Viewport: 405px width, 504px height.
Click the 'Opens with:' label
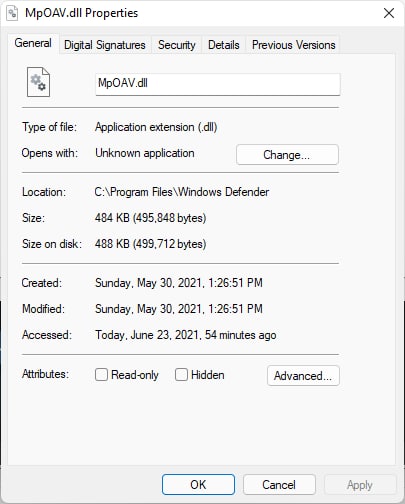tap(50, 153)
